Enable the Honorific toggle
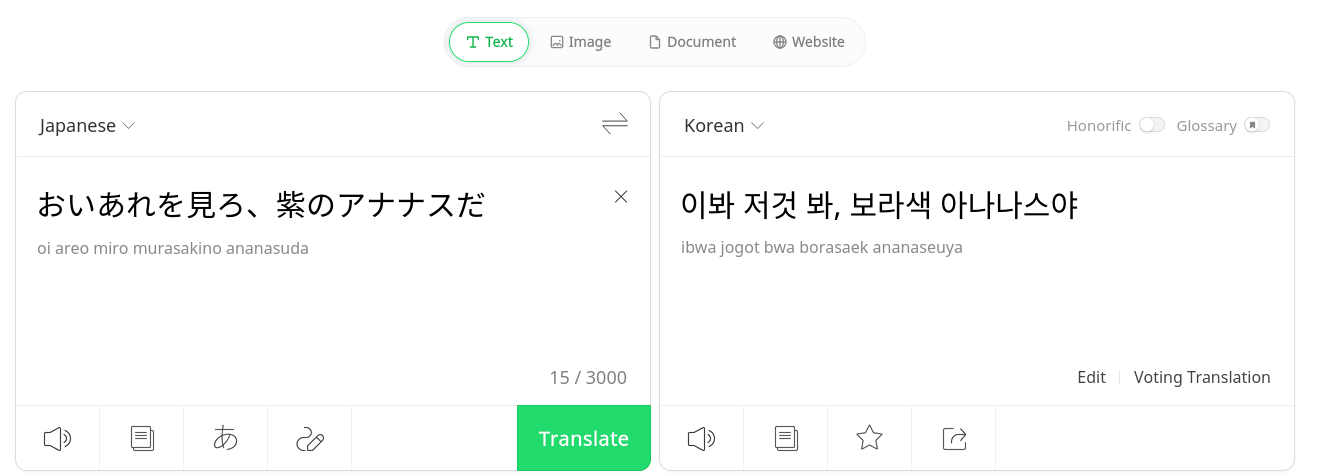Screen dimensions: 1323x476 [1152, 125]
